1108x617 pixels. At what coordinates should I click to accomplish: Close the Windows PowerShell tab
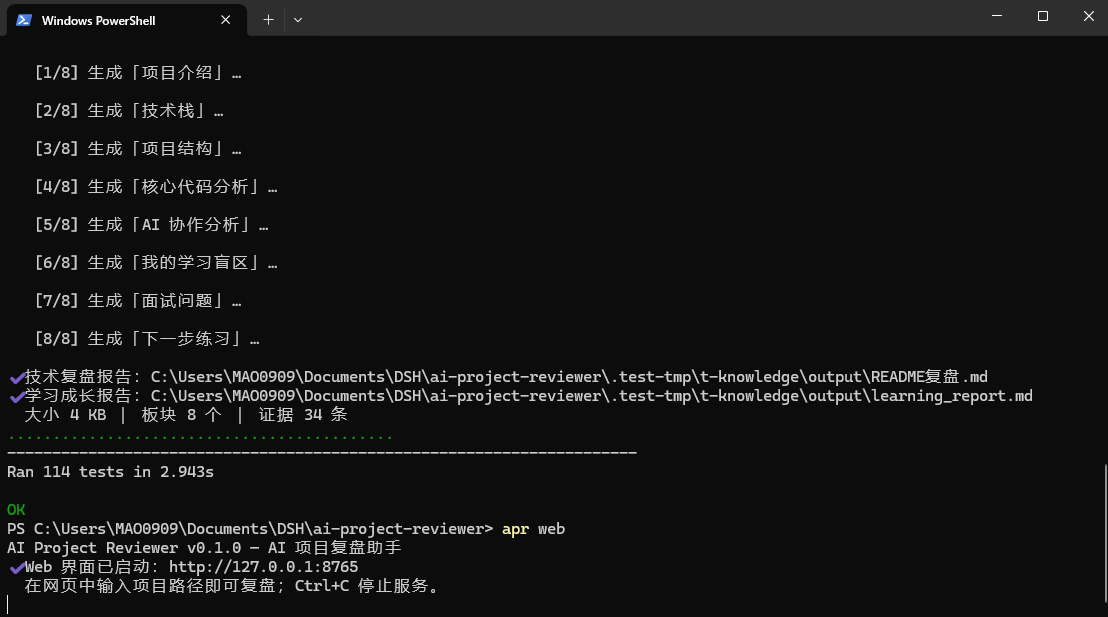[x=225, y=20]
